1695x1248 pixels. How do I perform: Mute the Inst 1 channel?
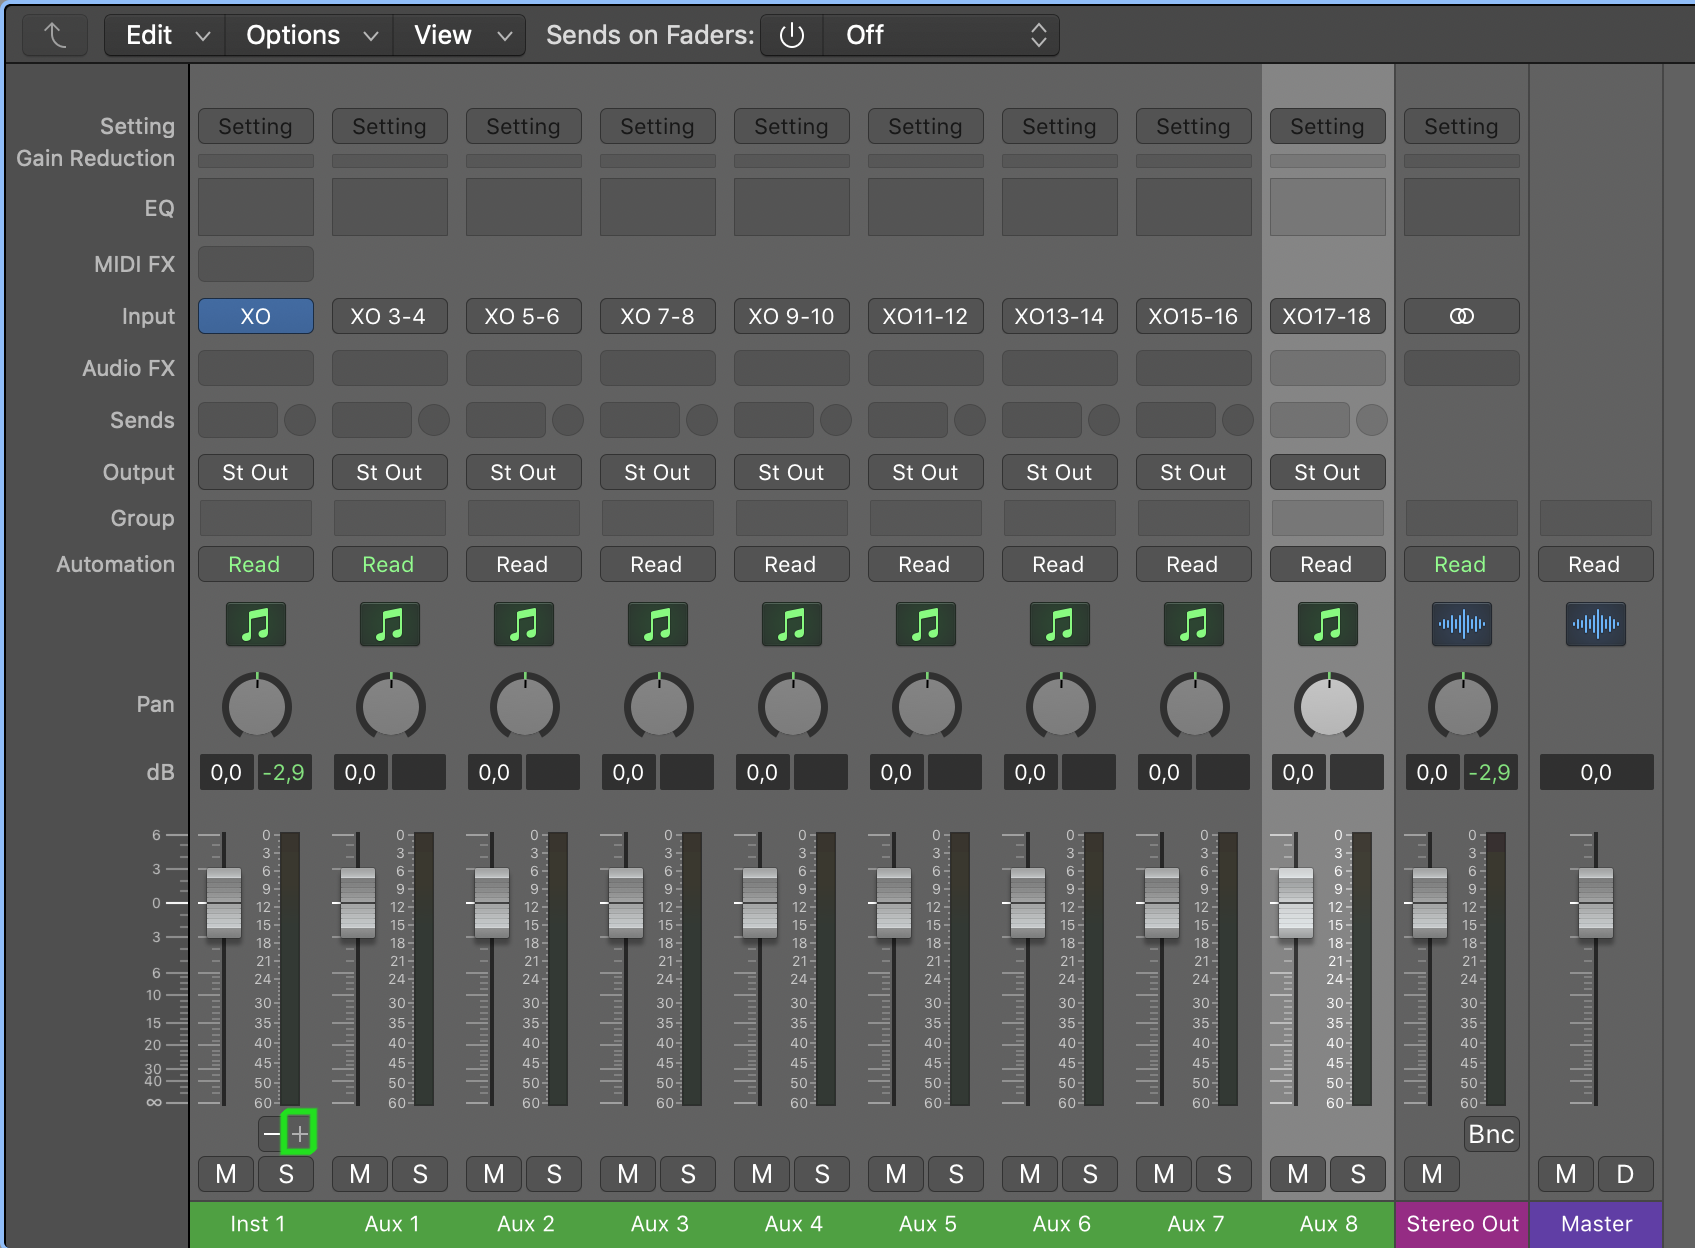tap(226, 1174)
